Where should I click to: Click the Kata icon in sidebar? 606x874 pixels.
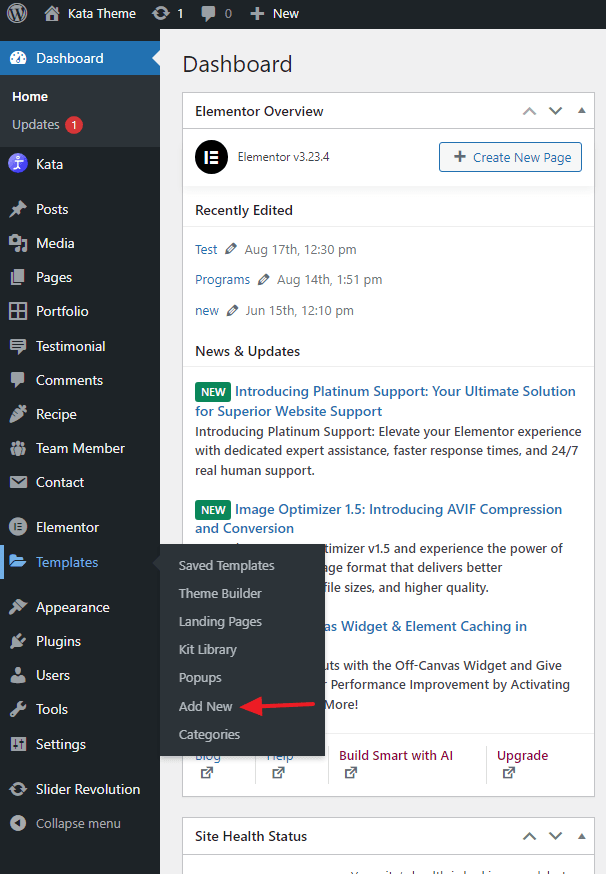(x=18, y=164)
